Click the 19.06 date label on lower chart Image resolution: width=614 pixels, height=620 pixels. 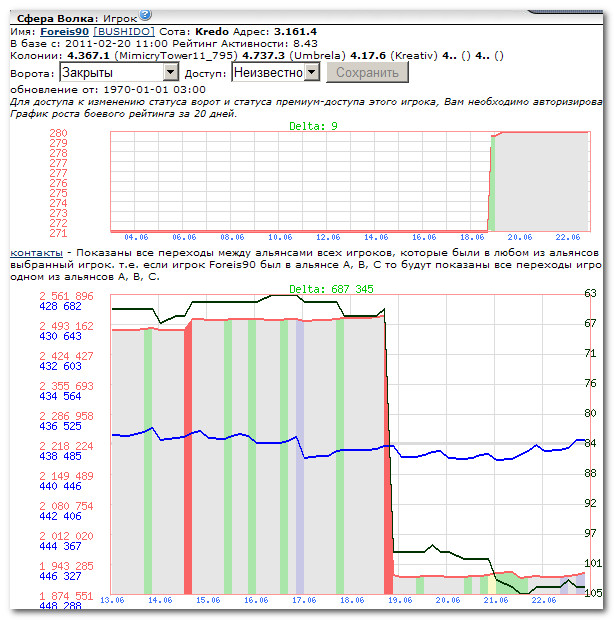[x=400, y=600]
